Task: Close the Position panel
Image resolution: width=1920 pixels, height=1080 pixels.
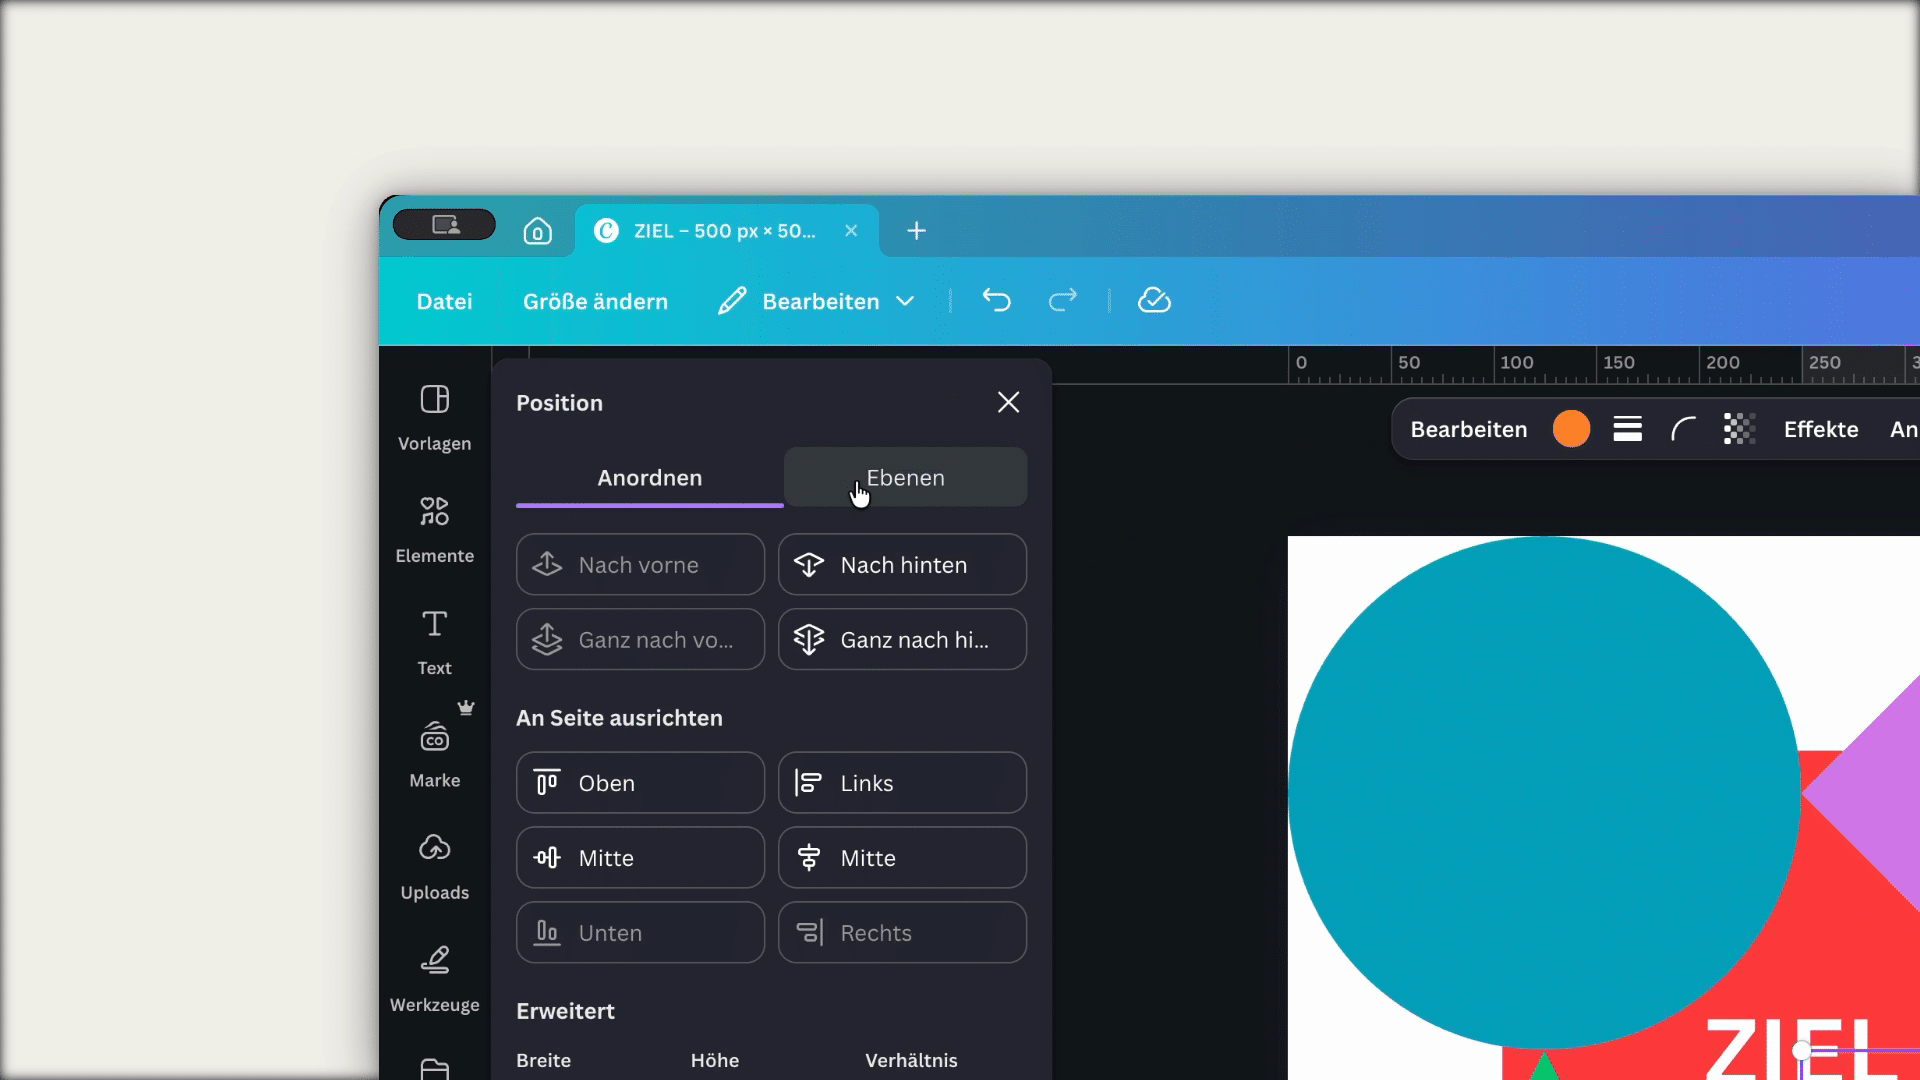Action: [x=1008, y=402]
